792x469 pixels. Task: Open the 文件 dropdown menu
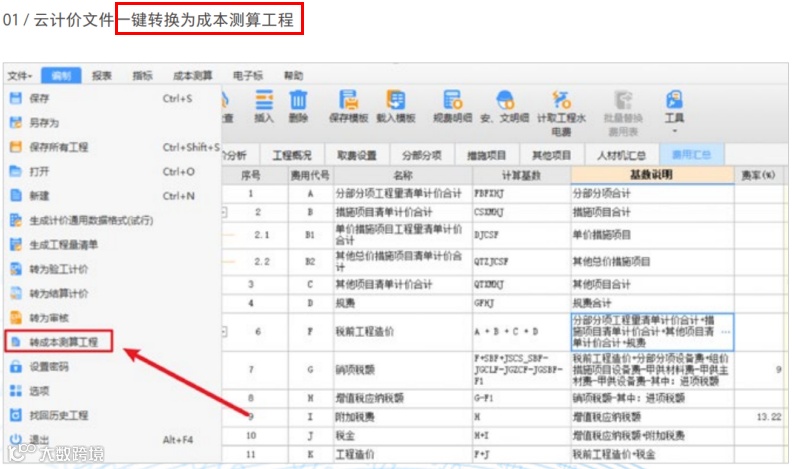pos(20,76)
